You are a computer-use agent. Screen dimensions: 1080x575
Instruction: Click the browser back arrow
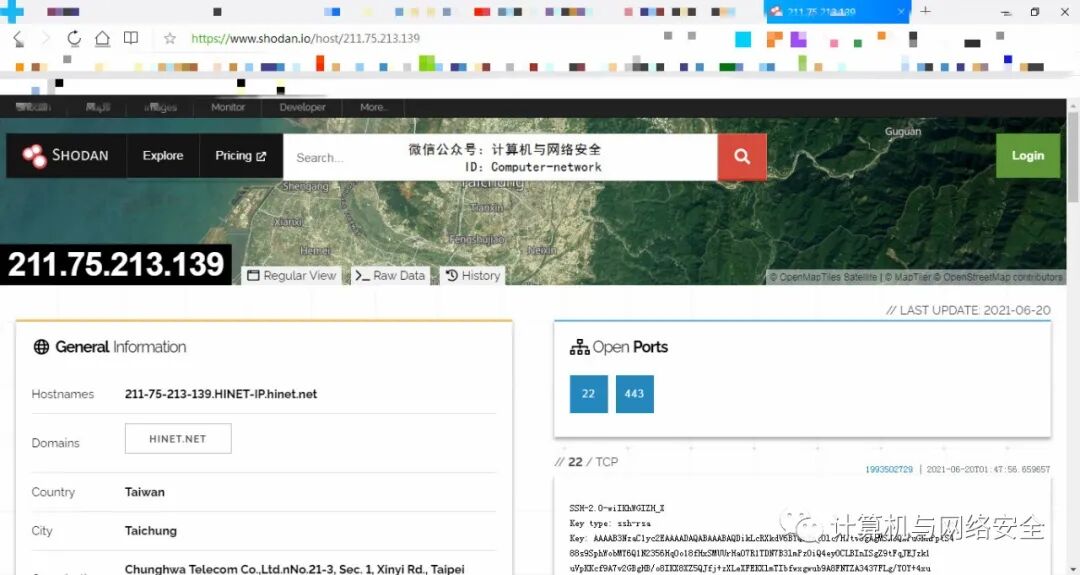[19, 39]
